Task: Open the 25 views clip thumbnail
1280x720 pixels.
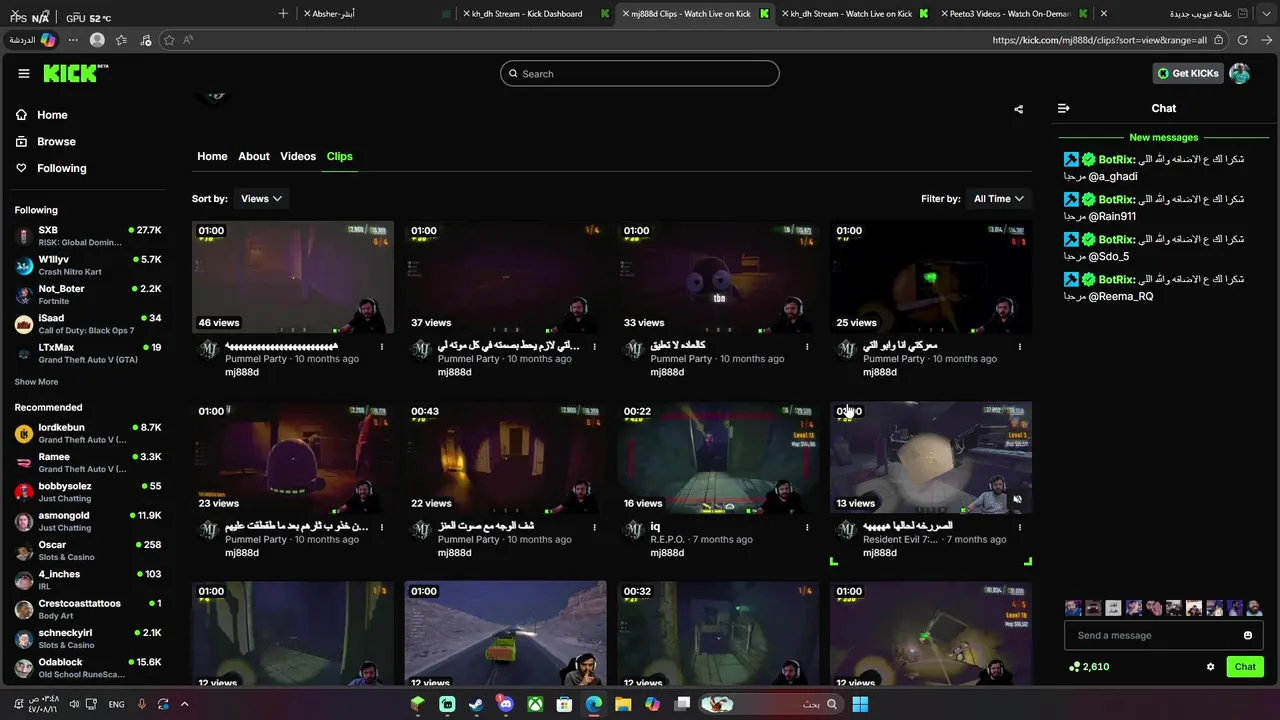Action: 931,277
